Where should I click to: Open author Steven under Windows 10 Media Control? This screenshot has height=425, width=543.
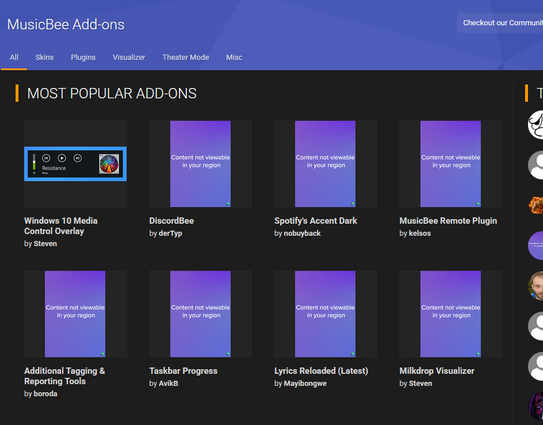(45, 244)
